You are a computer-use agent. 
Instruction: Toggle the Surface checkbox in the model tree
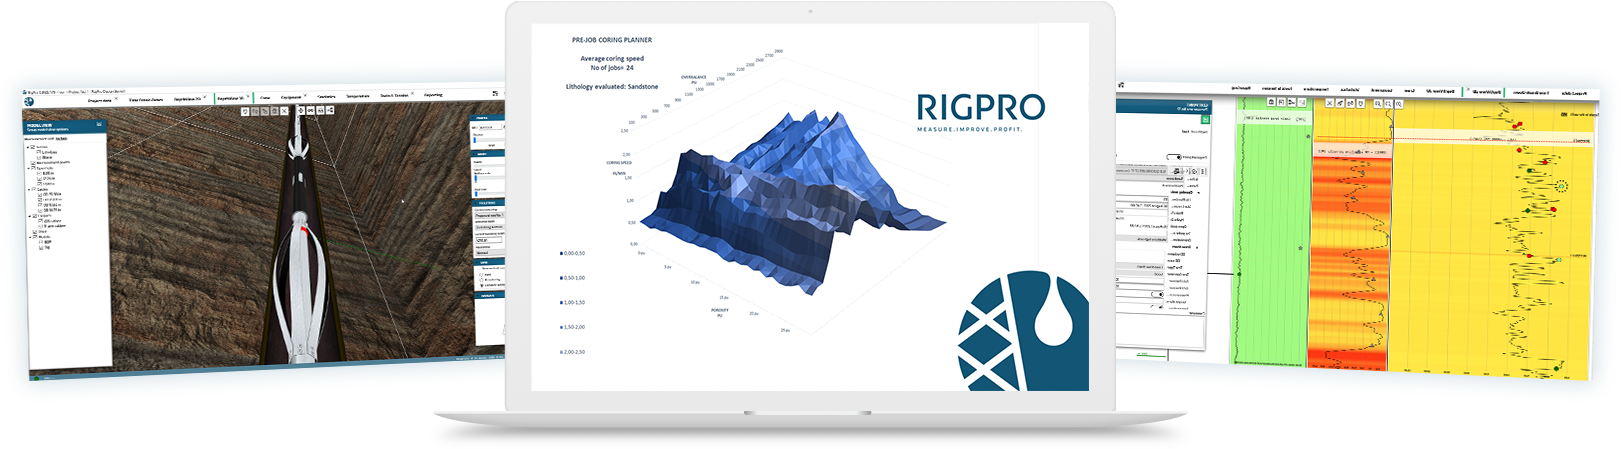pyautogui.click(x=33, y=147)
